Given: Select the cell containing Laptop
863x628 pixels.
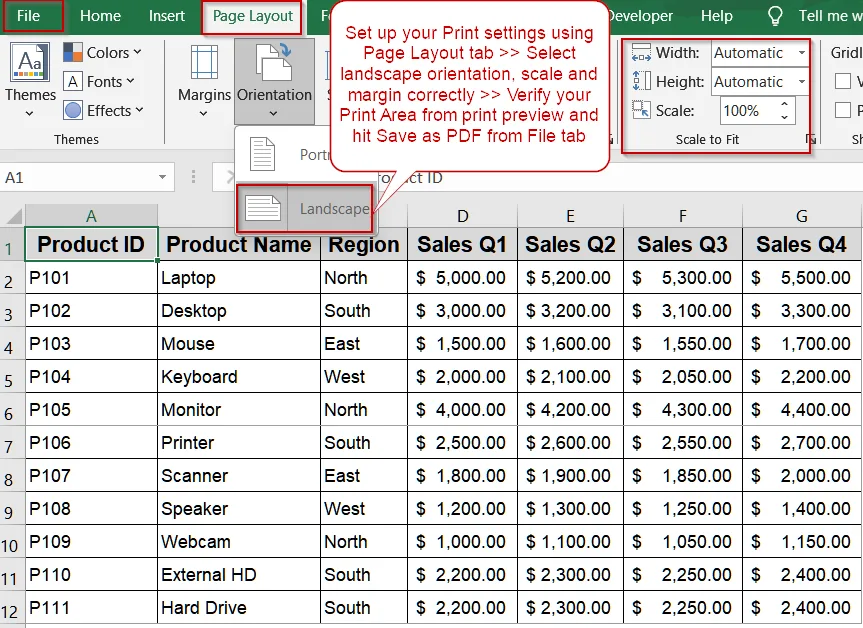Looking at the screenshot, I should coord(239,277).
